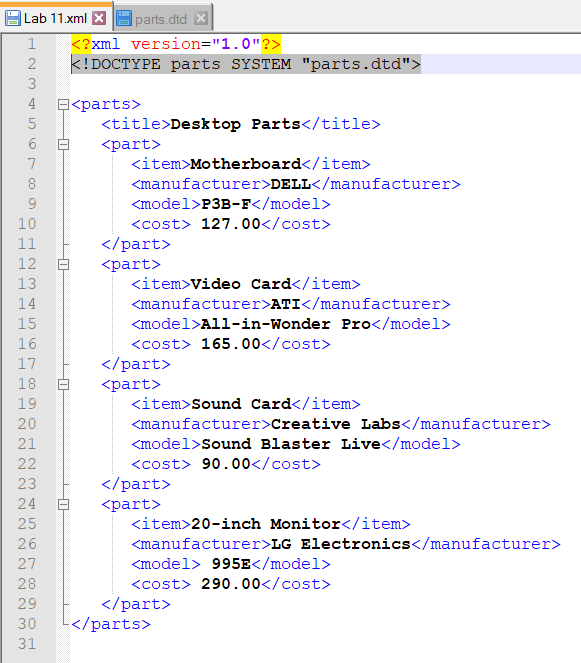Click the cost value 127.00

click(x=230, y=224)
